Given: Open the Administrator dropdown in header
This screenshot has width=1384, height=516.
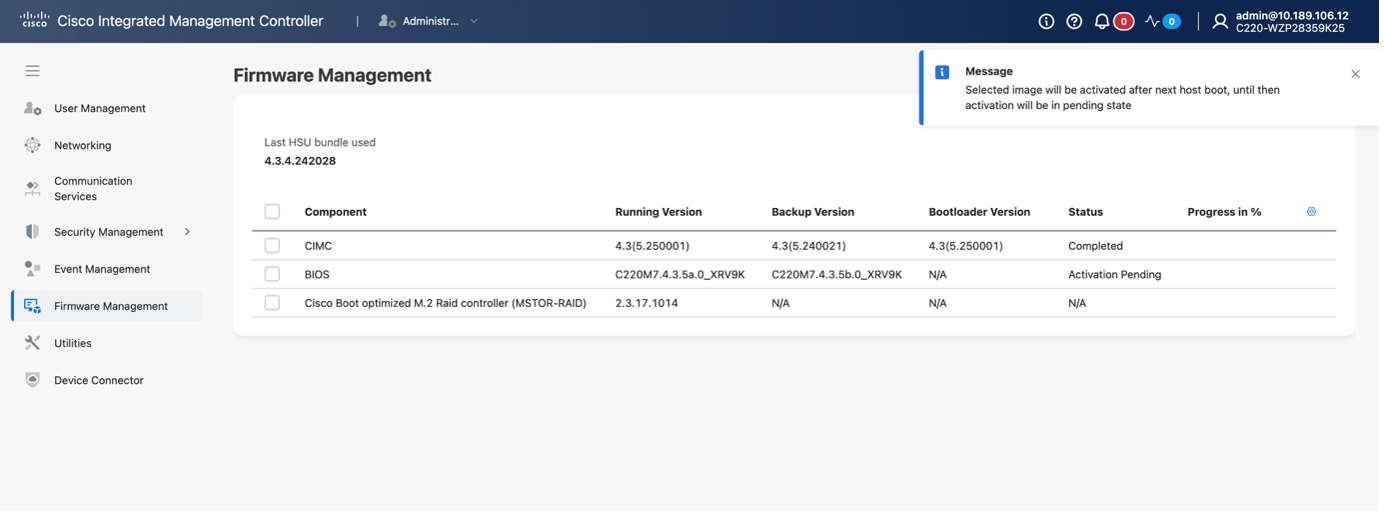Looking at the screenshot, I should click(430, 21).
